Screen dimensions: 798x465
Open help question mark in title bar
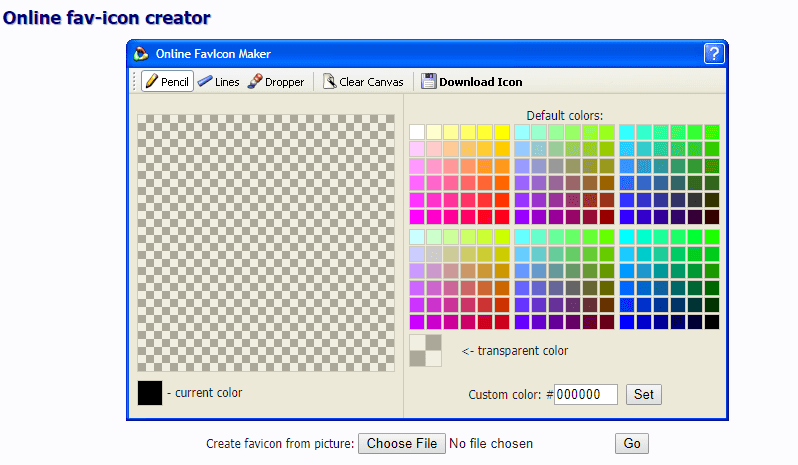pos(714,53)
